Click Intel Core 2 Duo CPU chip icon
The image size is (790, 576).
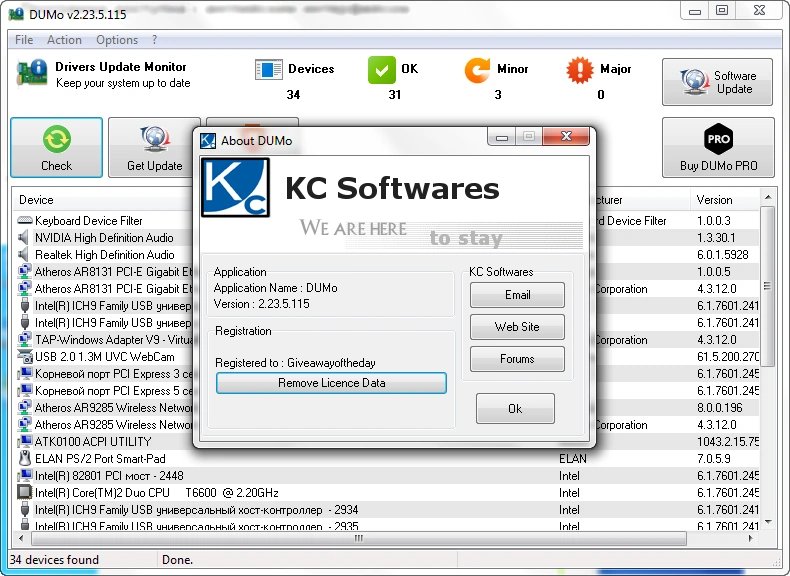tap(25, 492)
